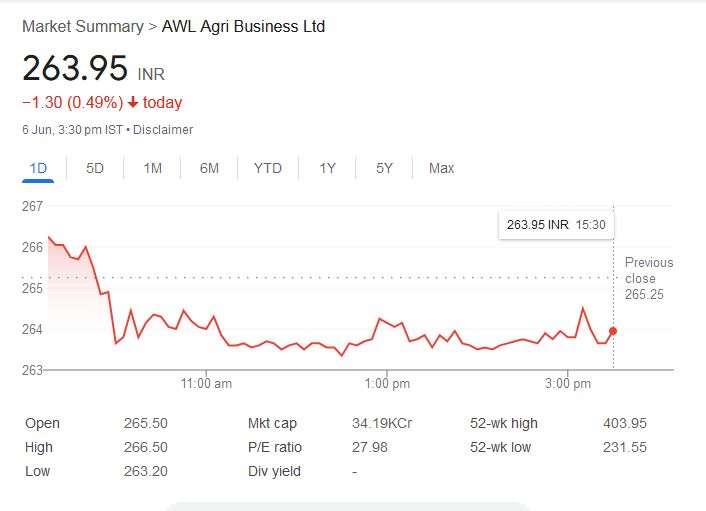Viewport: 706px width, 511px height.
Task: Click the 3:00 pm axis label
Action: pyautogui.click(x=568, y=384)
